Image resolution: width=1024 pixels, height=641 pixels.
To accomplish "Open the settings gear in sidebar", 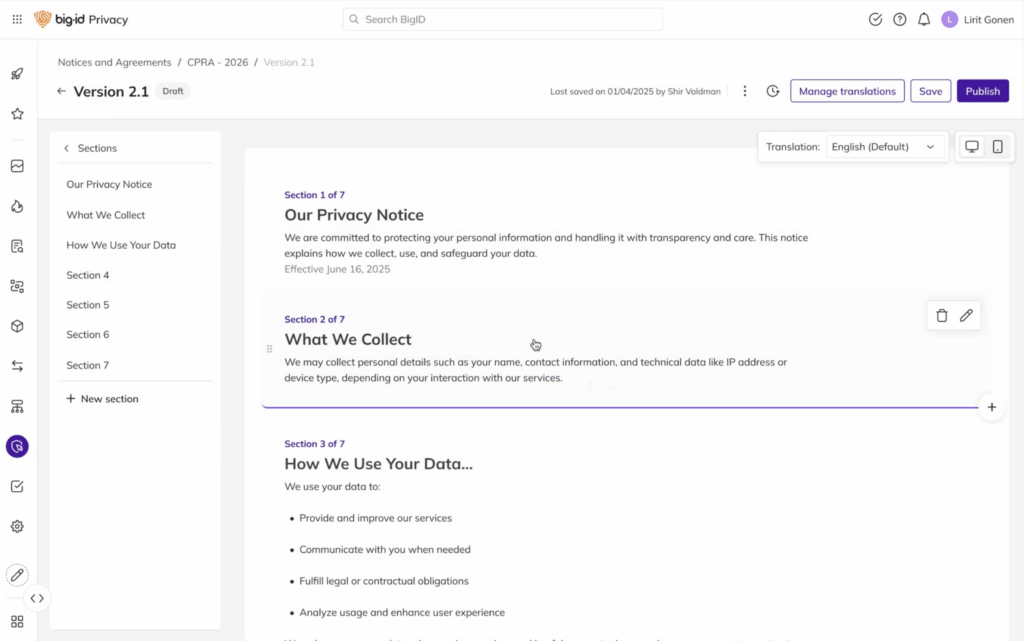I will (17, 526).
